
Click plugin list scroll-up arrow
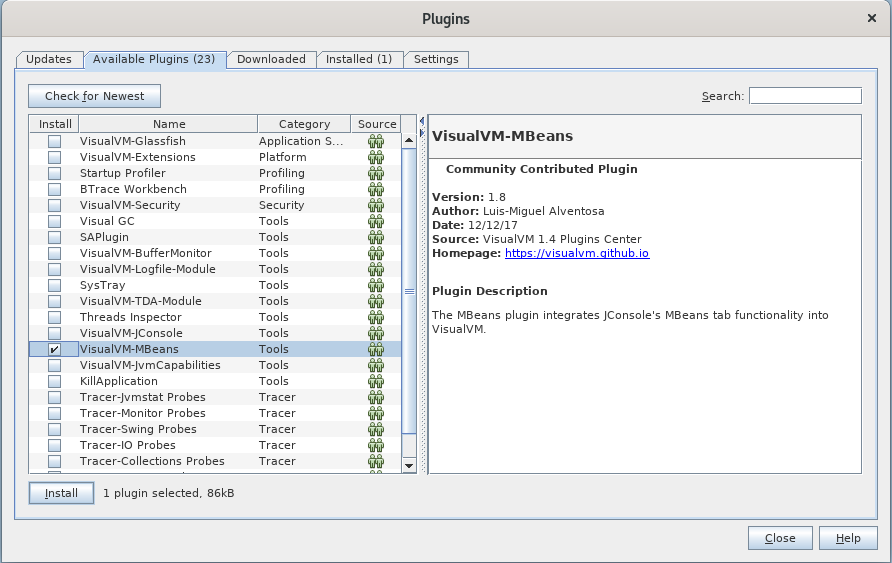[x=409, y=140]
